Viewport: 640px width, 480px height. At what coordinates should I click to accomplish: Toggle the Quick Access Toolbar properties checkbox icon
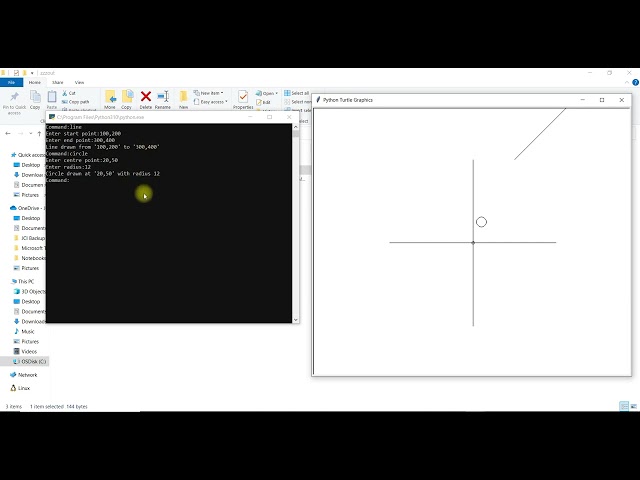pyautogui.click(x=16, y=73)
